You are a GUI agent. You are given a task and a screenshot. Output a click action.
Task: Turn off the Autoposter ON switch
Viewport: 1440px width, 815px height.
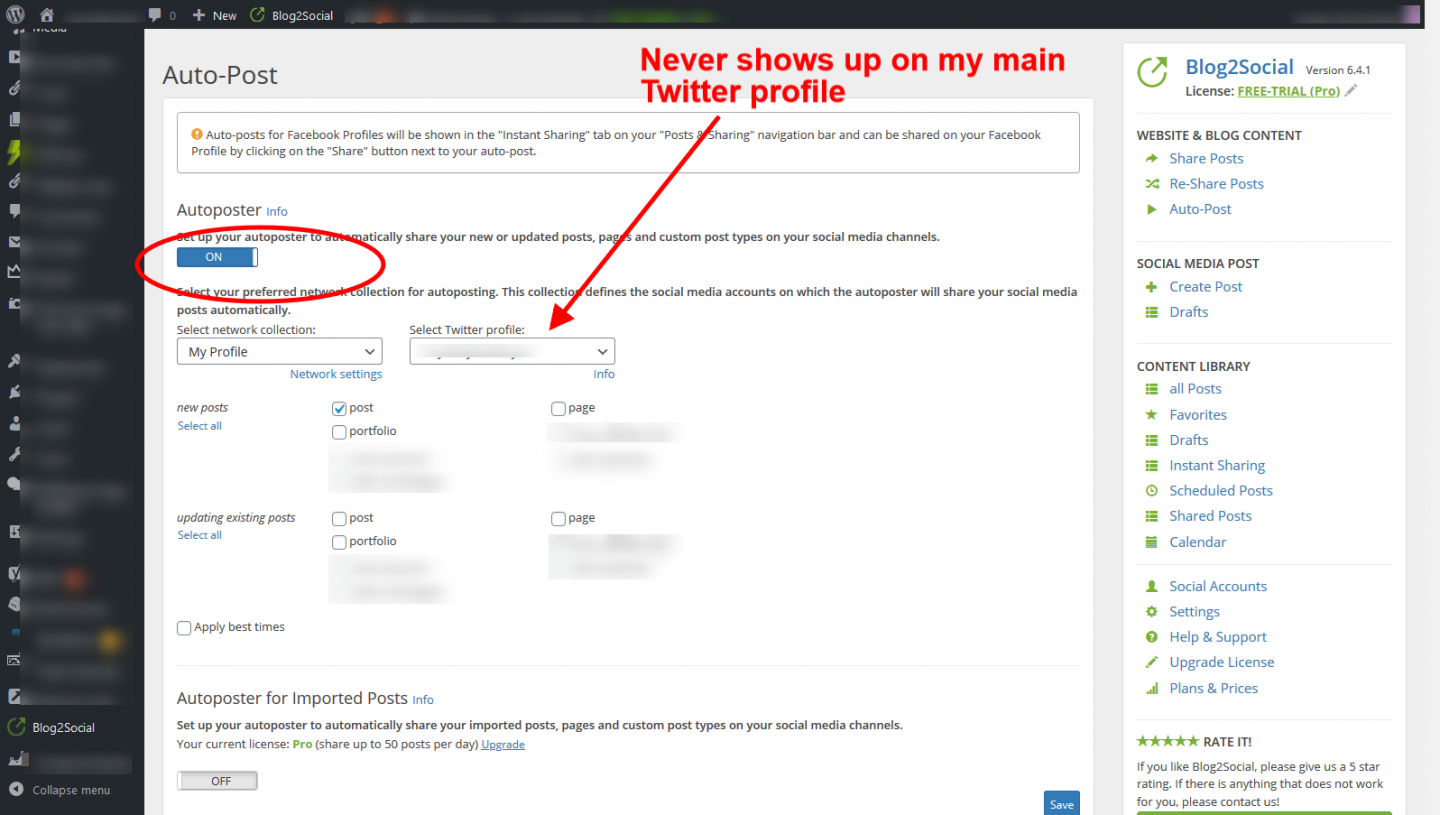point(217,257)
